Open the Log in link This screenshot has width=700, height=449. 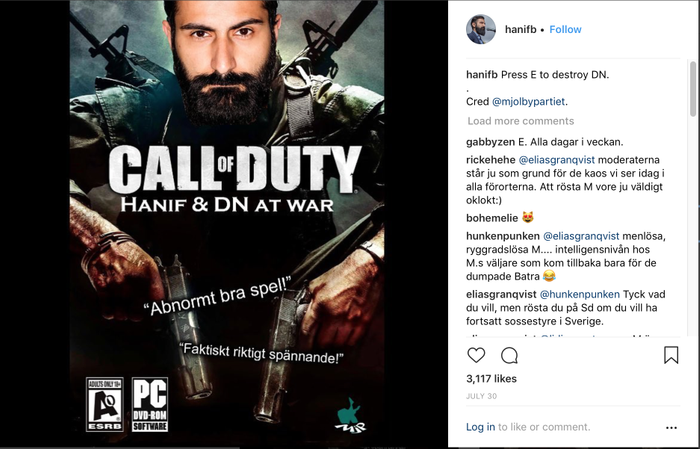[480, 427]
